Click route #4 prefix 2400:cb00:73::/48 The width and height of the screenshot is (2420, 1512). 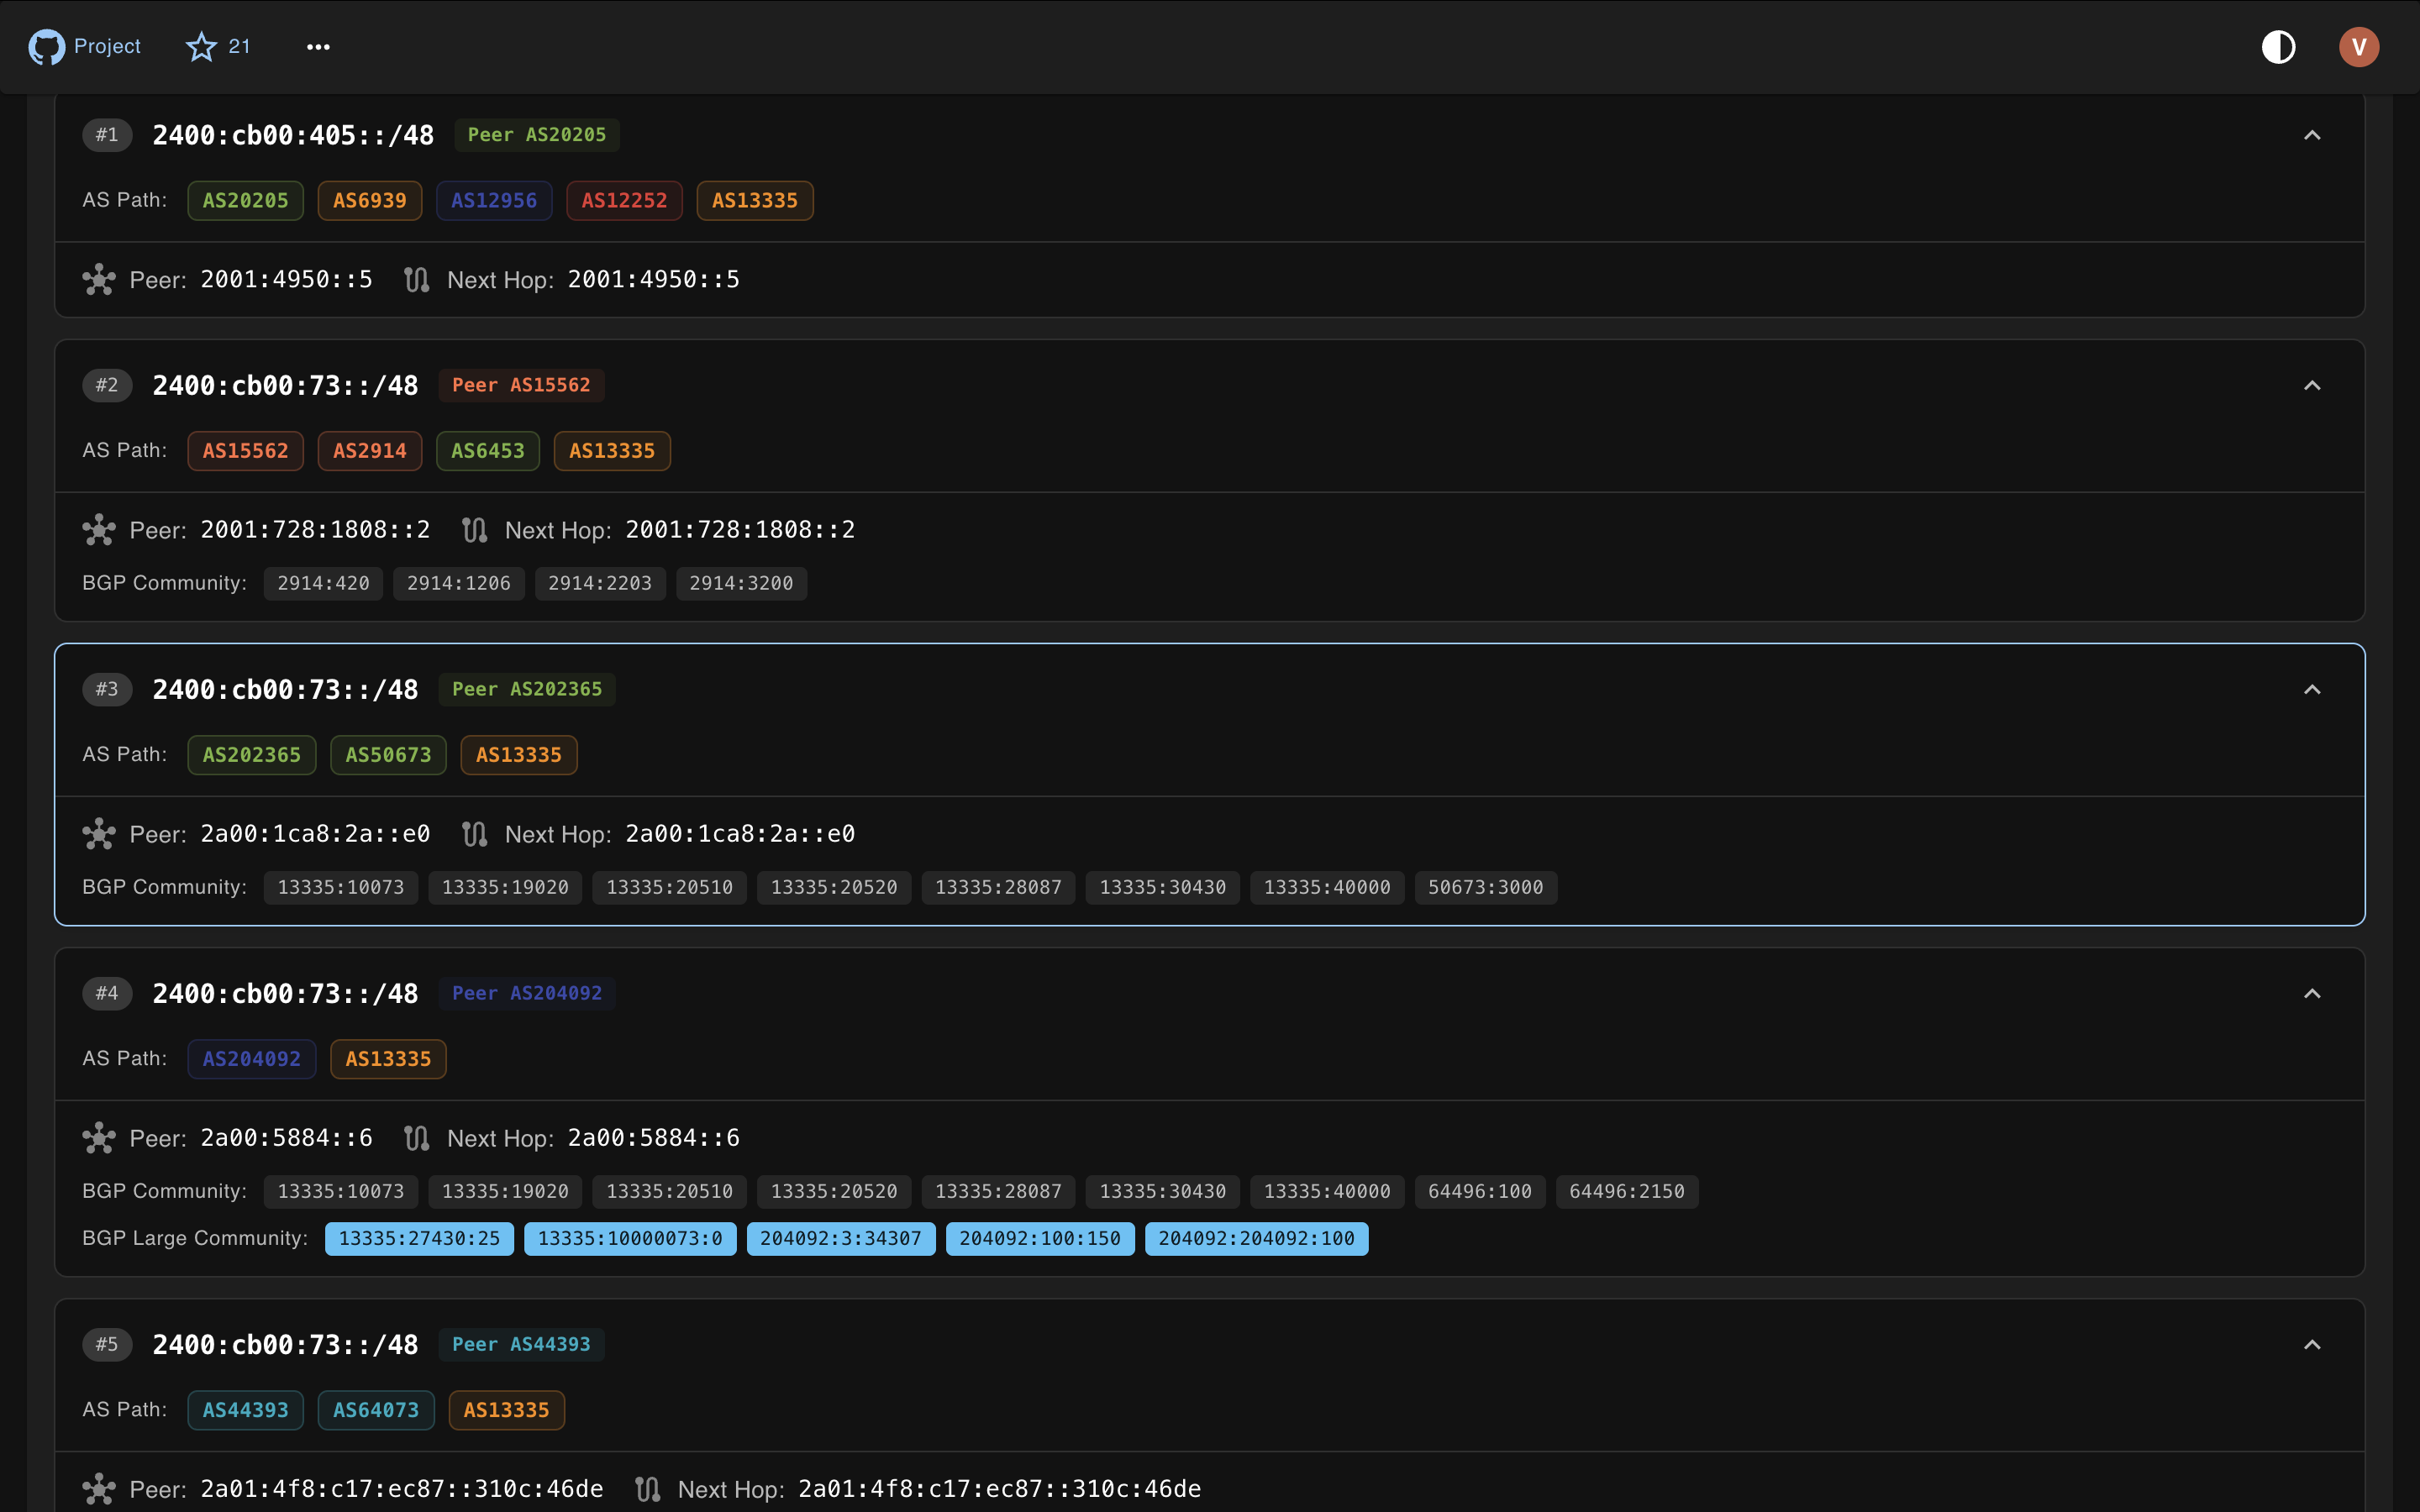coord(285,993)
